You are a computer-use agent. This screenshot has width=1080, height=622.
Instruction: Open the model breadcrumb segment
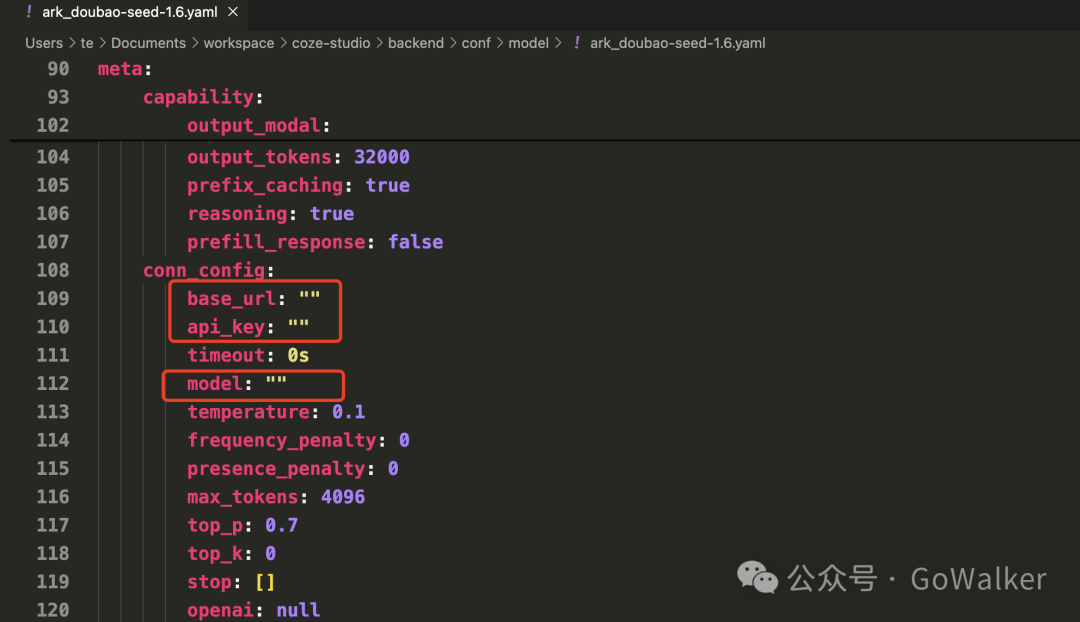pos(528,43)
